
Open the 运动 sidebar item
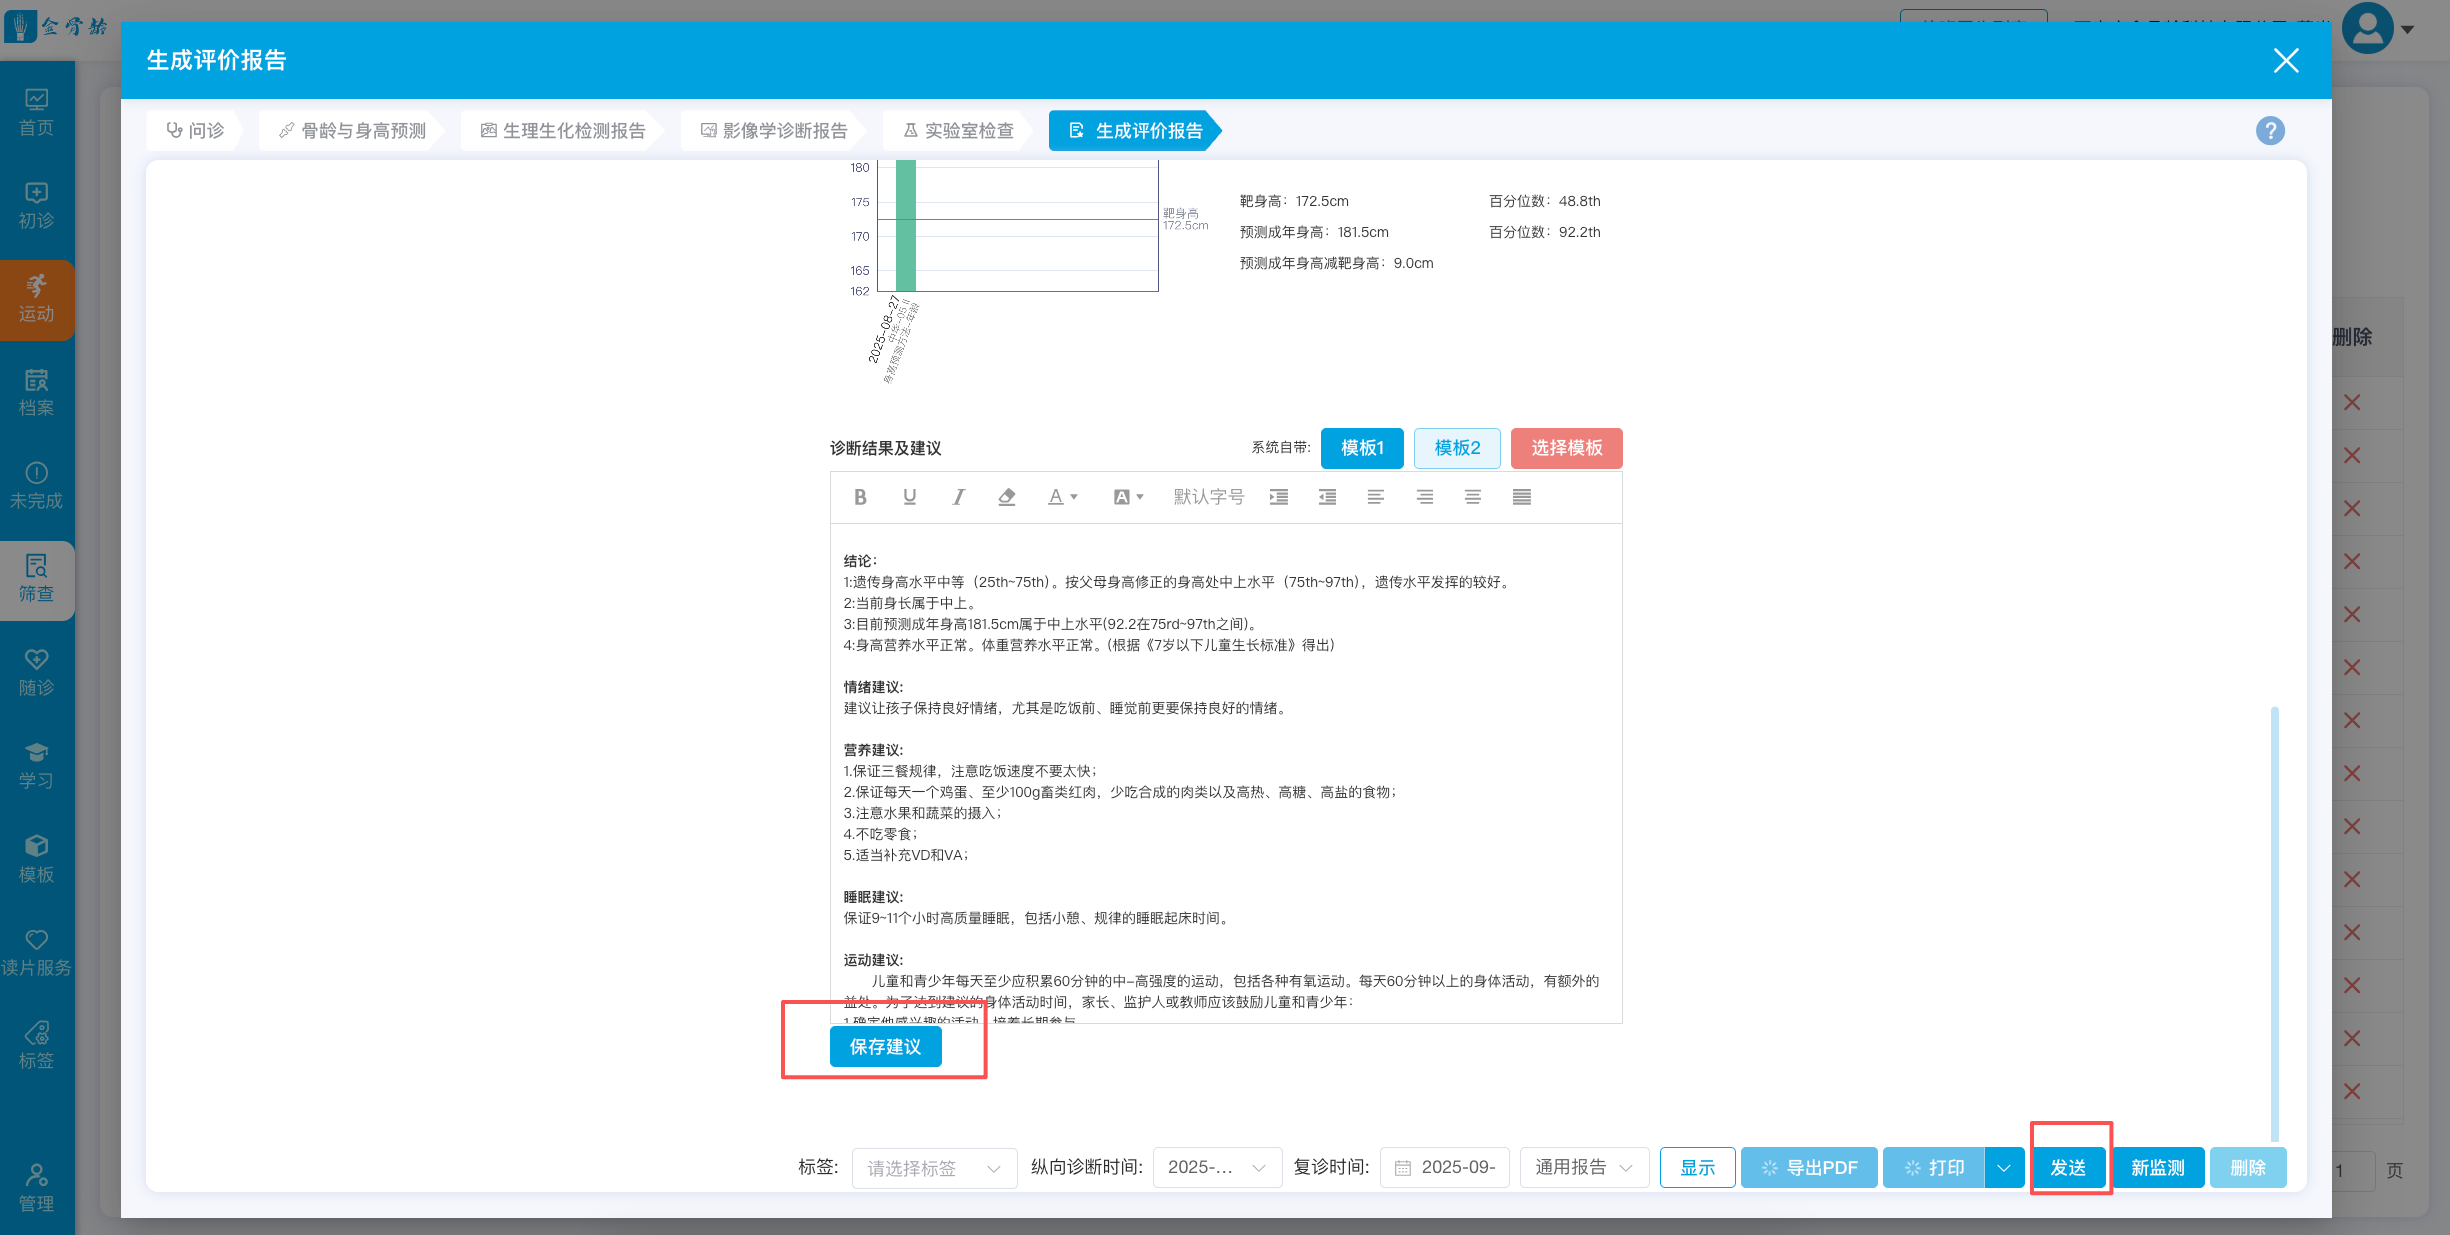tap(37, 299)
